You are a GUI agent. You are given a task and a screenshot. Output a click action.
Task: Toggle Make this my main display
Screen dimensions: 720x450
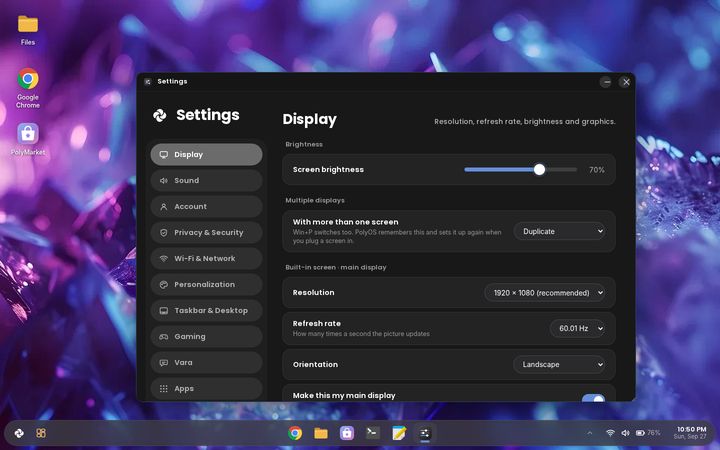click(593, 398)
